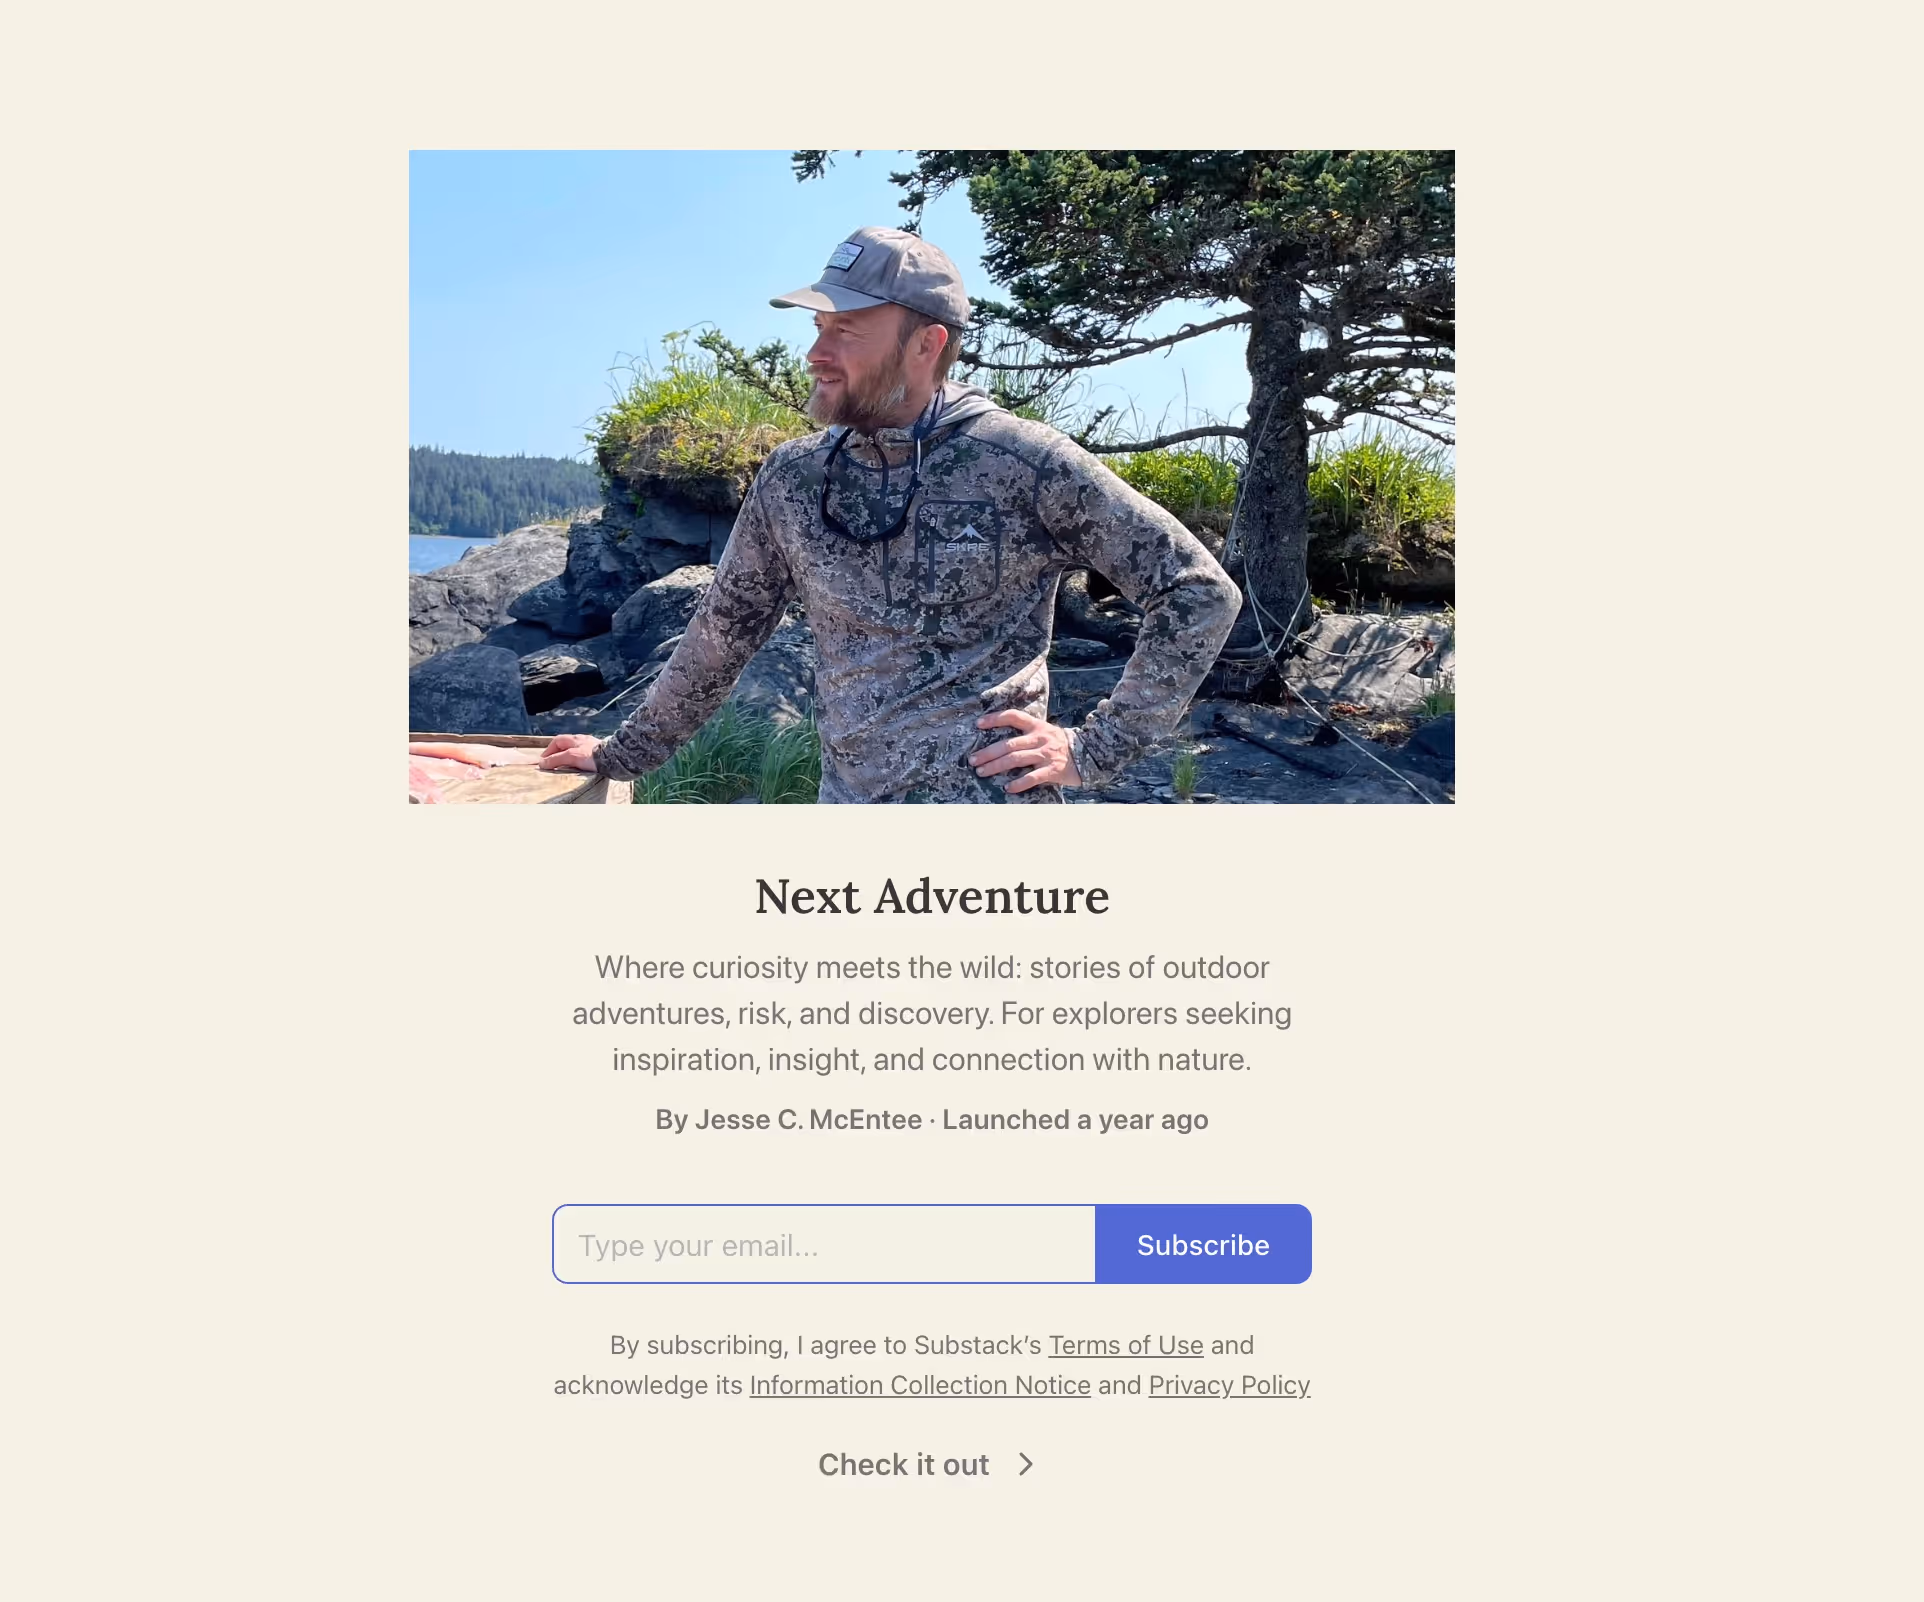Image resolution: width=1924 pixels, height=1602 pixels.
Task: Click the Where curiosity meets the wild description
Action: 932,1013
